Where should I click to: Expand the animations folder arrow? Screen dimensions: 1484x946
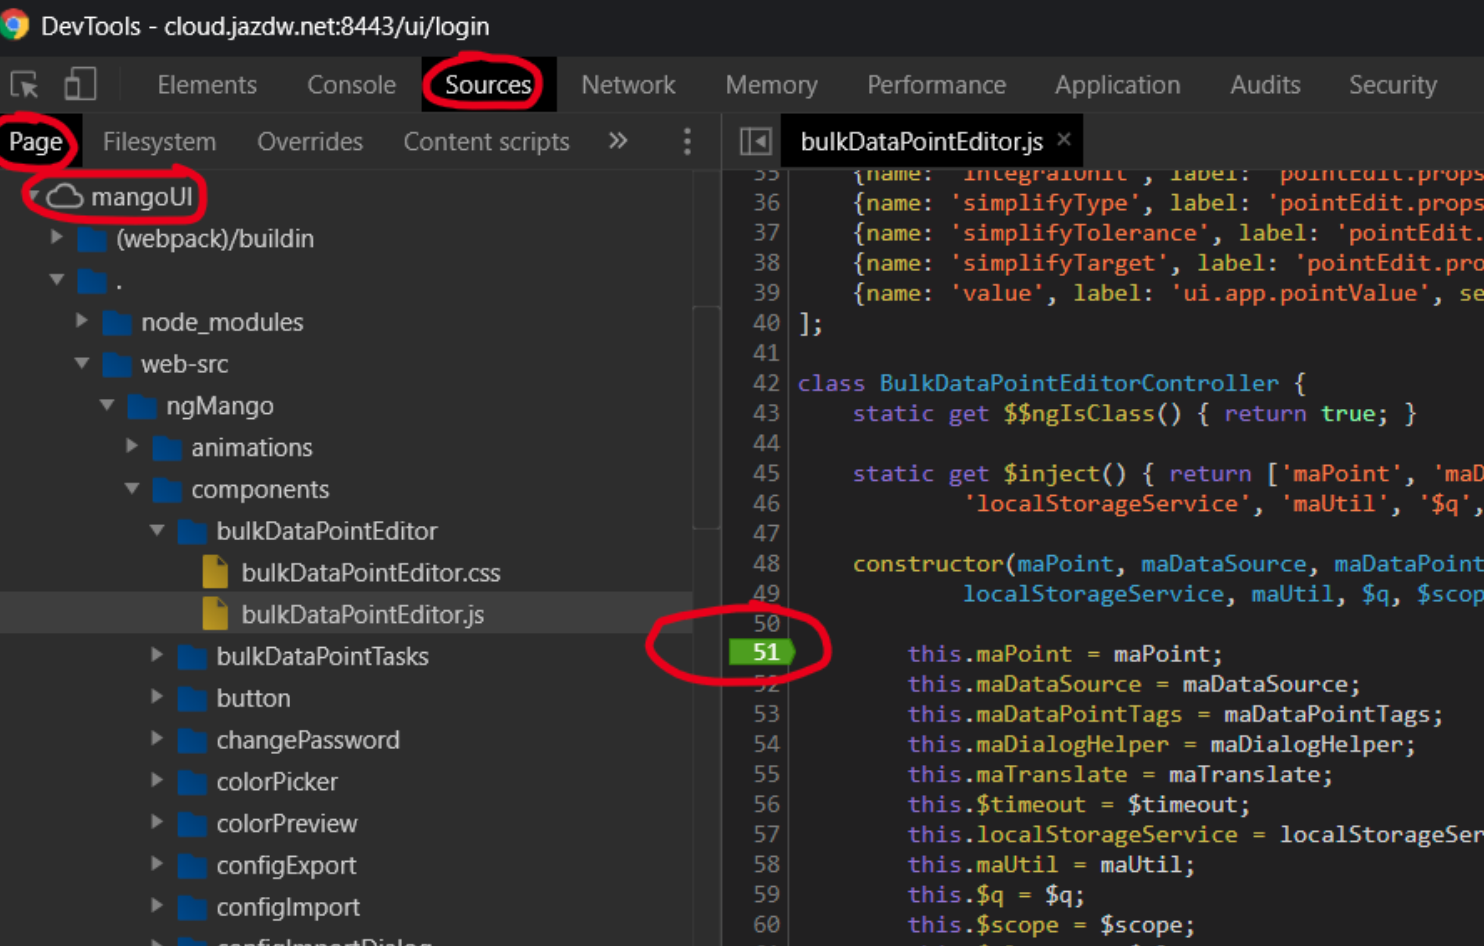(x=132, y=446)
